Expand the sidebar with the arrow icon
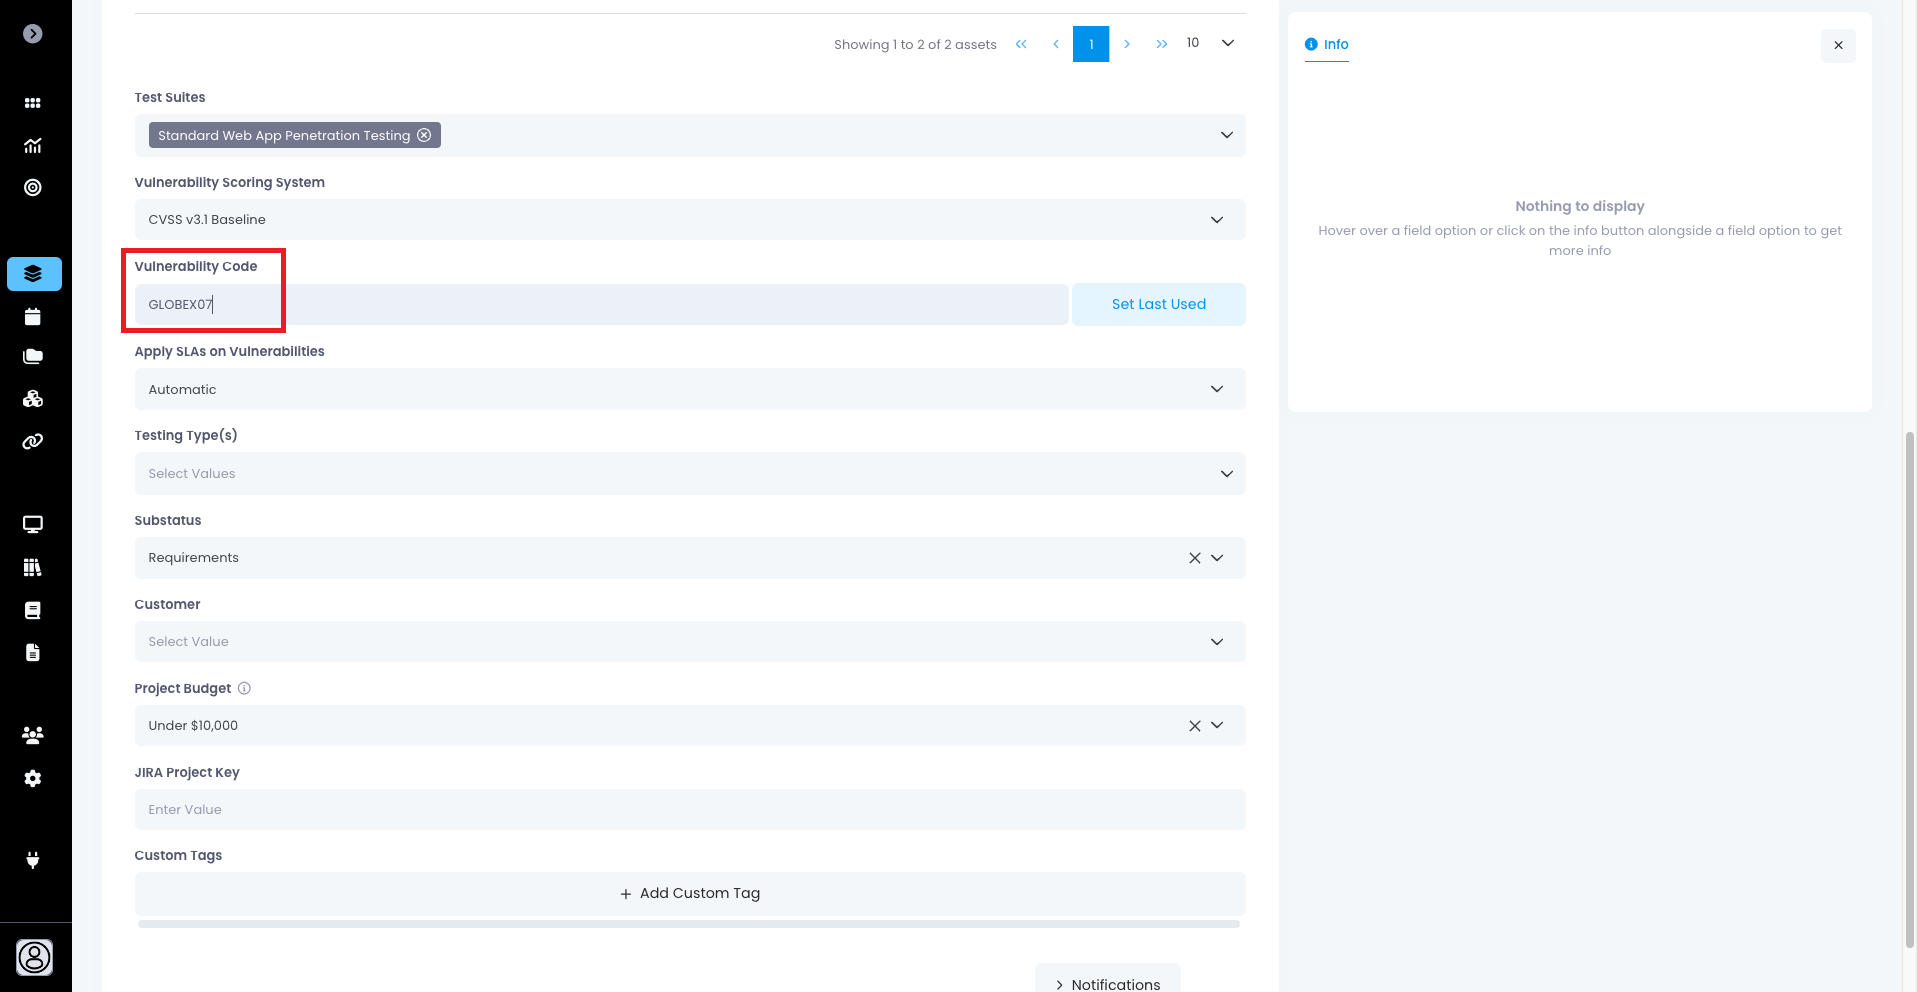1917x992 pixels. tap(33, 34)
